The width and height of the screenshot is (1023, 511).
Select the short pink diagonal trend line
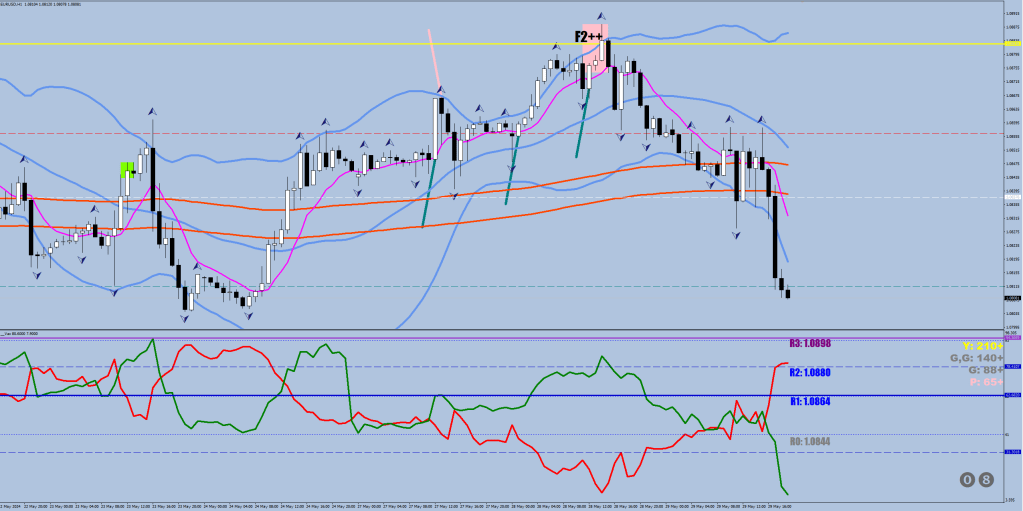point(434,58)
